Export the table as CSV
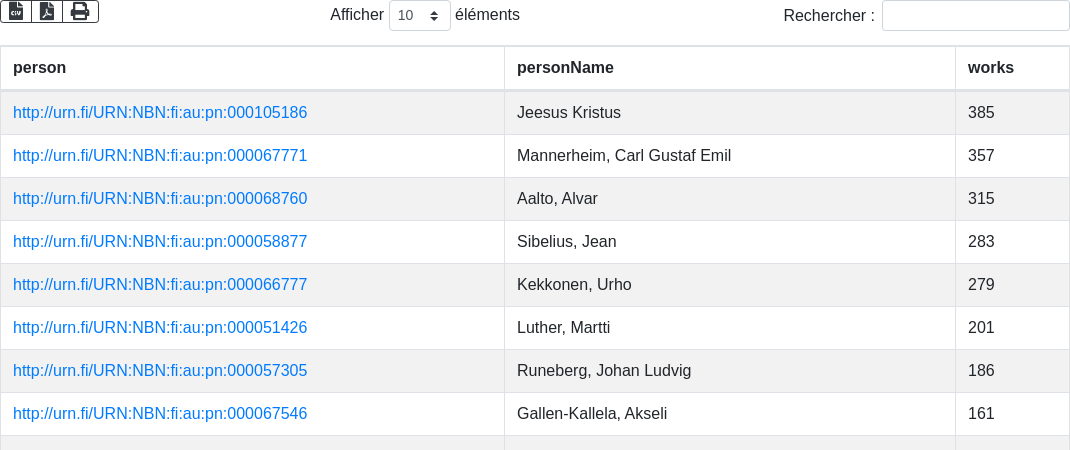Viewport: 1070px width, 450px height. point(16,11)
